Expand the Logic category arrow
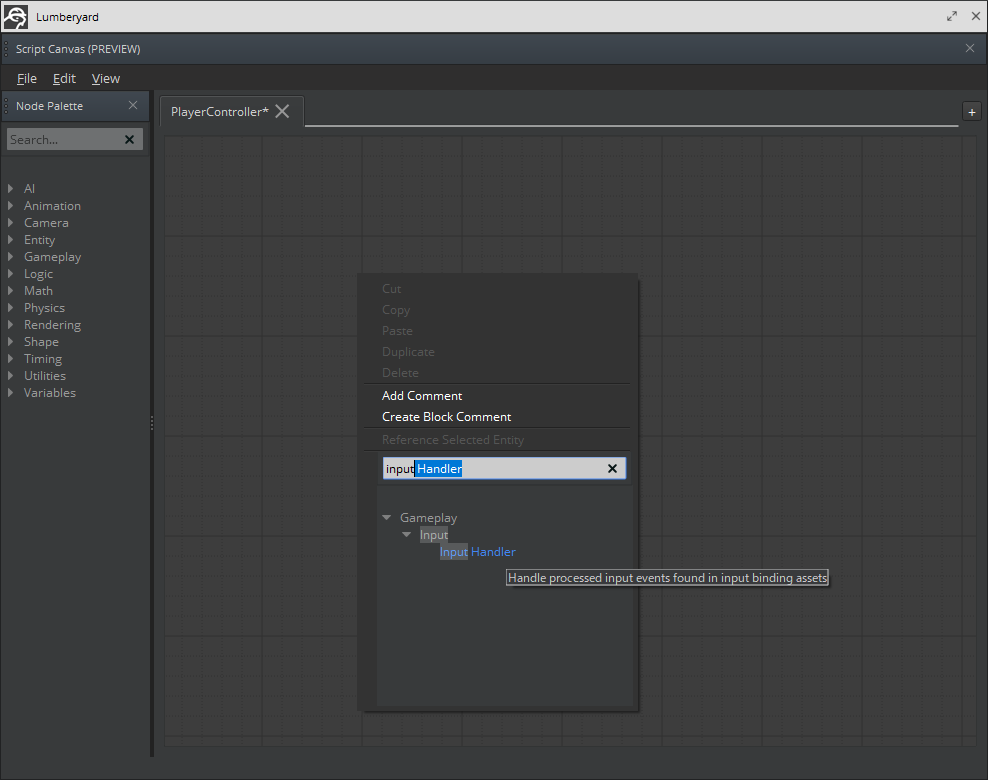Screen dimensions: 988x780 click(x=10, y=273)
